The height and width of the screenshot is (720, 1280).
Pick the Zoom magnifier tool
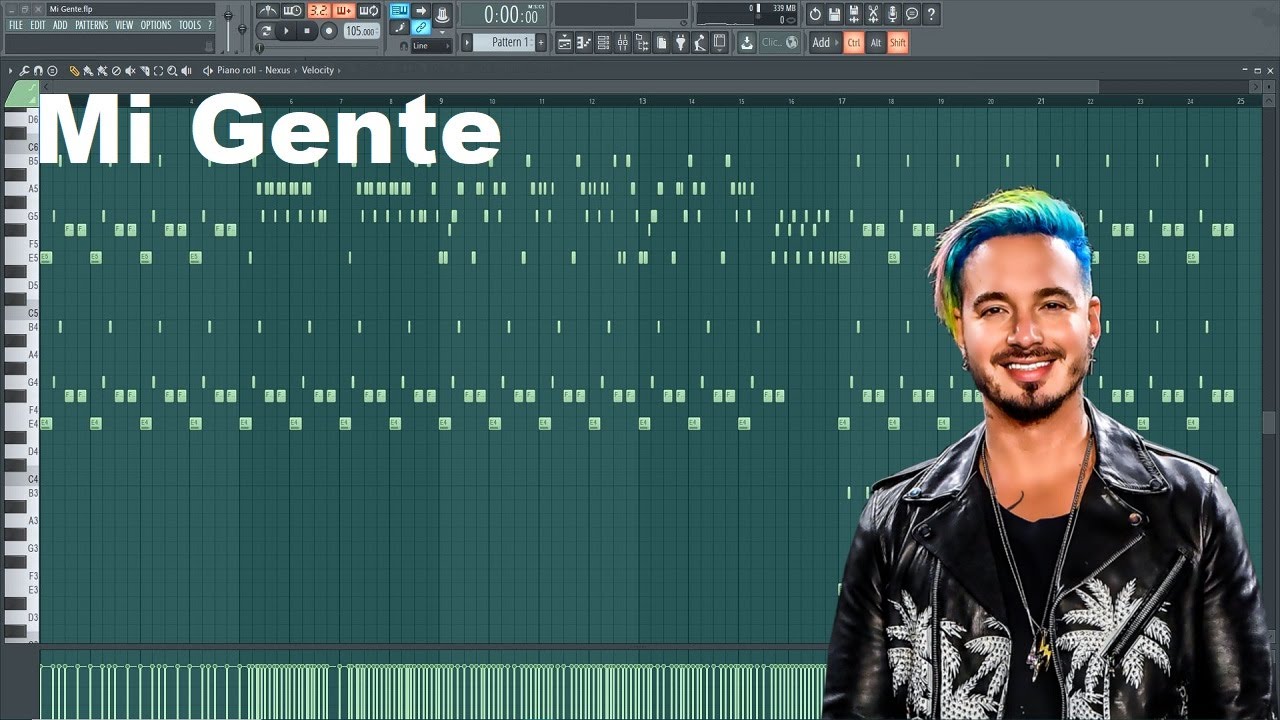172,70
